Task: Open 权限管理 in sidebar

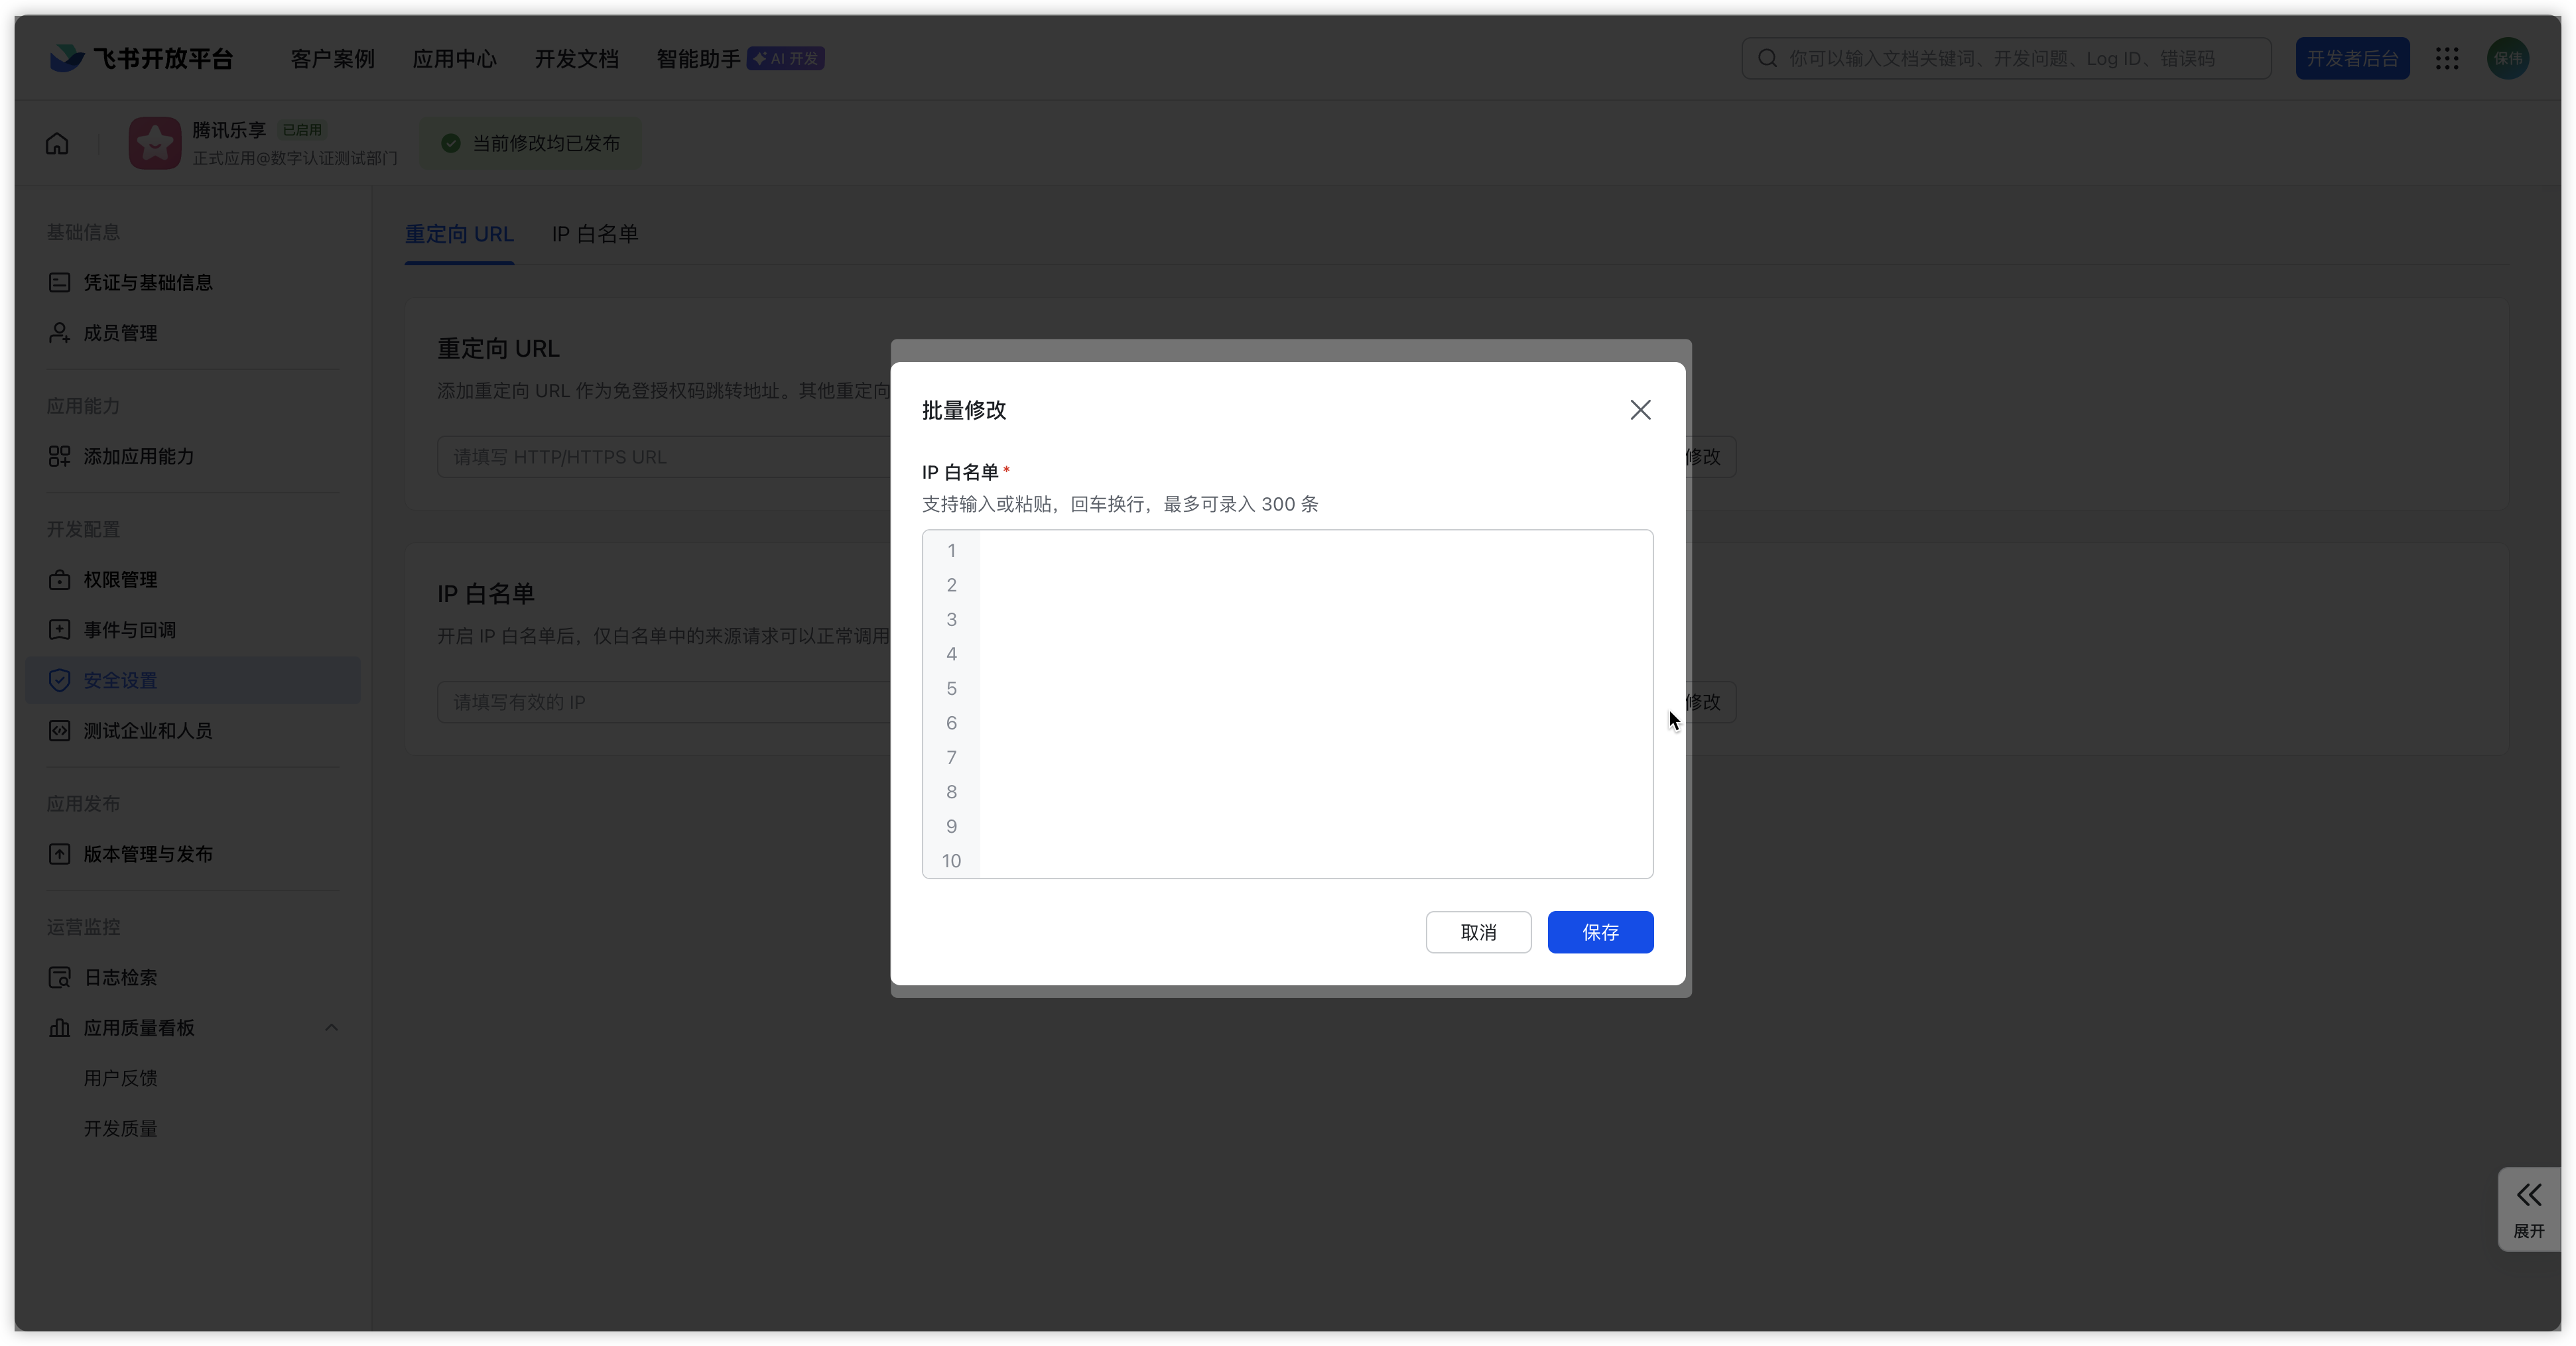Action: pyautogui.click(x=120, y=580)
